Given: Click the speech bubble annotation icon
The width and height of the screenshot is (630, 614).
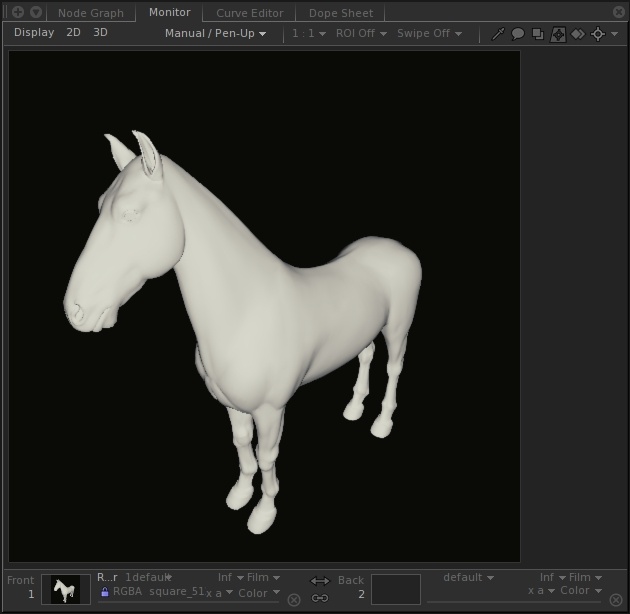Looking at the screenshot, I should click(x=518, y=34).
